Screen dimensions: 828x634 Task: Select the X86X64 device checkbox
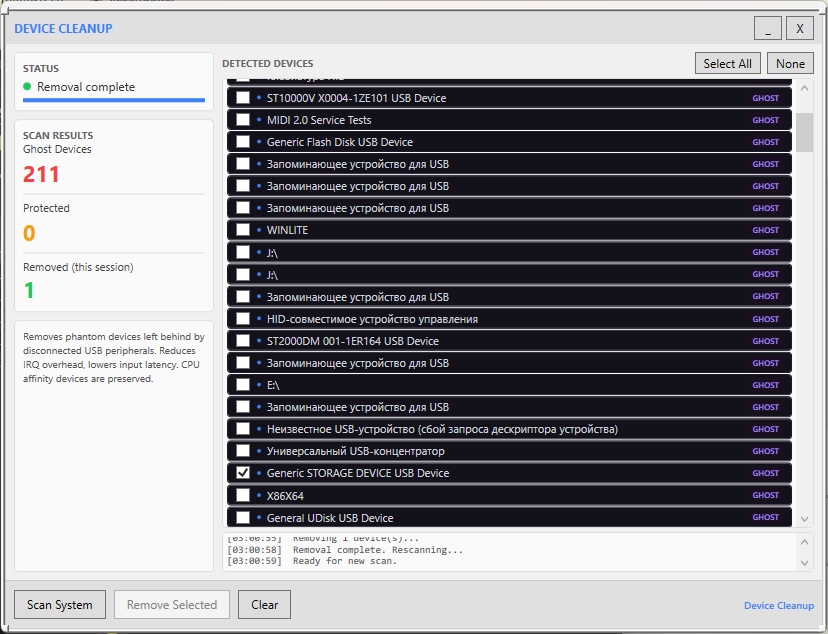click(x=243, y=495)
